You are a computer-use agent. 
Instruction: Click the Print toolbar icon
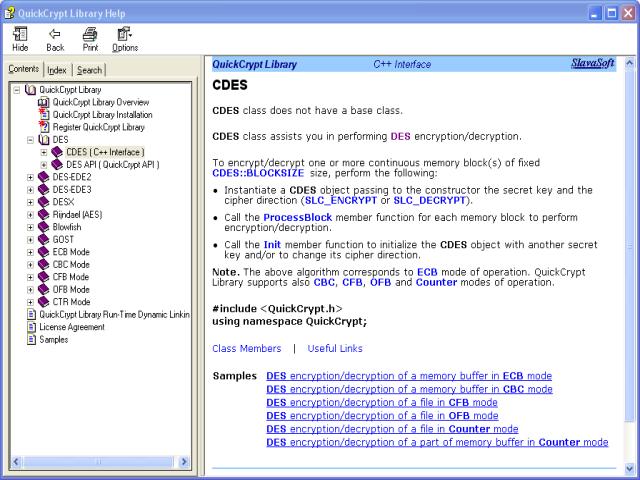click(x=90, y=34)
